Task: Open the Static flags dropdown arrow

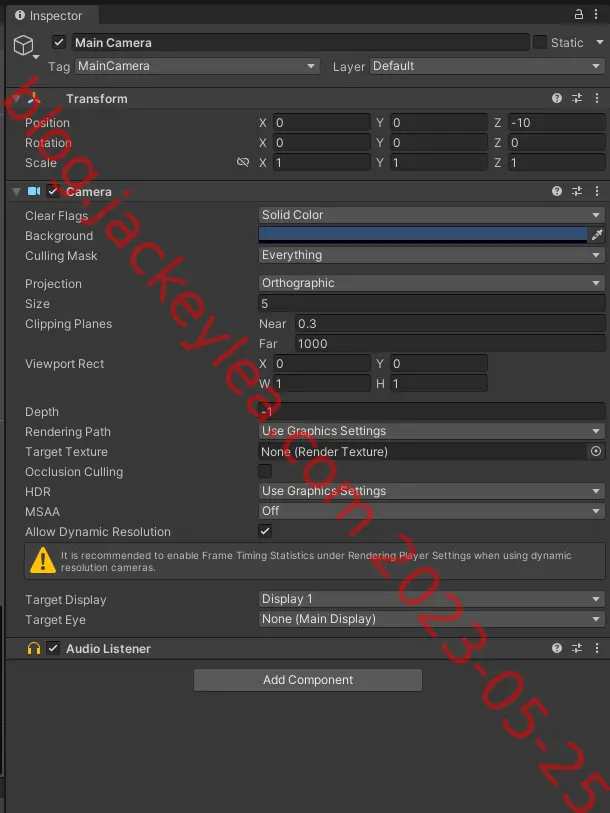Action: (x=600, y=43)
